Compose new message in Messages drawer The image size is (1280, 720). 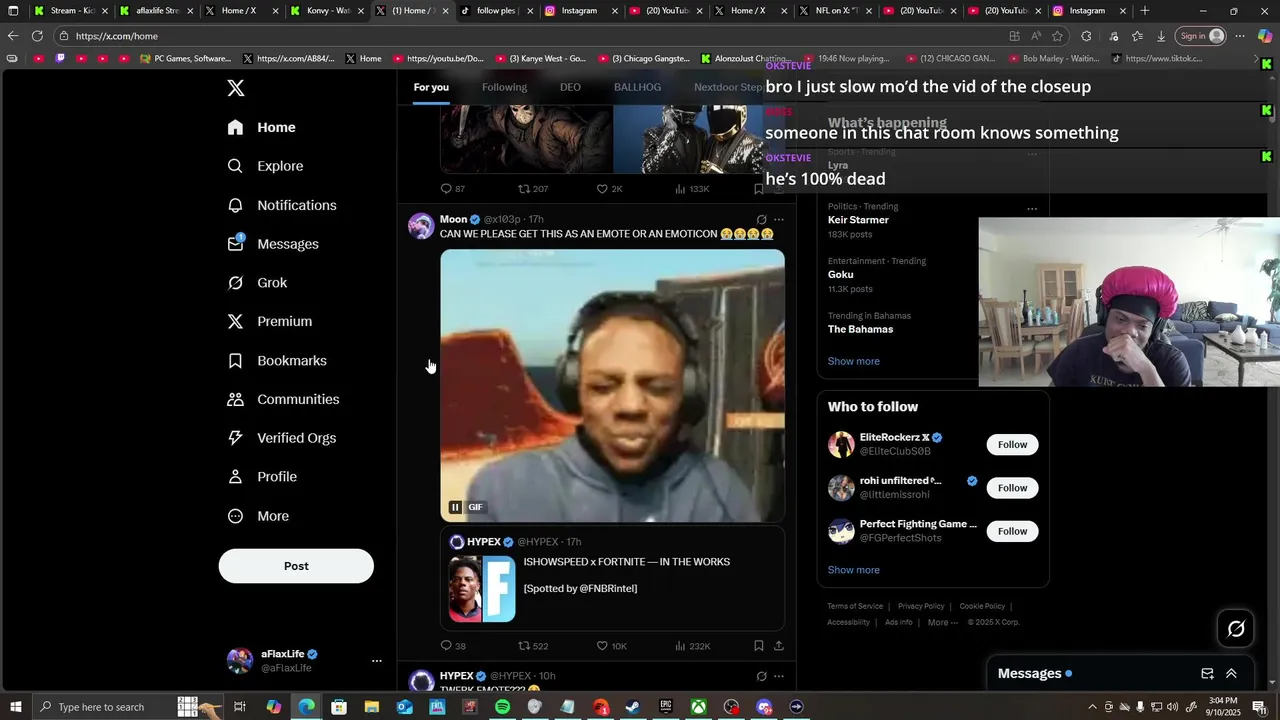[1207, 674]
